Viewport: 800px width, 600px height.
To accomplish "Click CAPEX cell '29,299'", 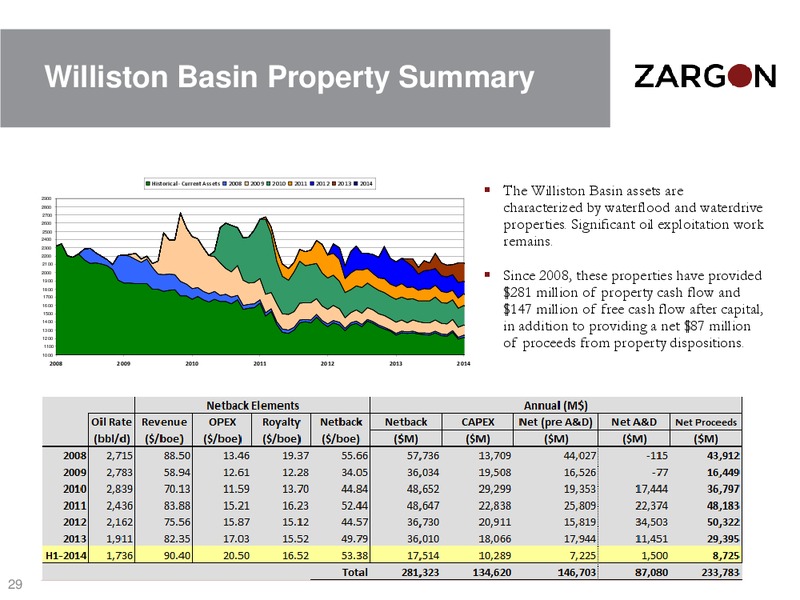I will tap(494, 489).
